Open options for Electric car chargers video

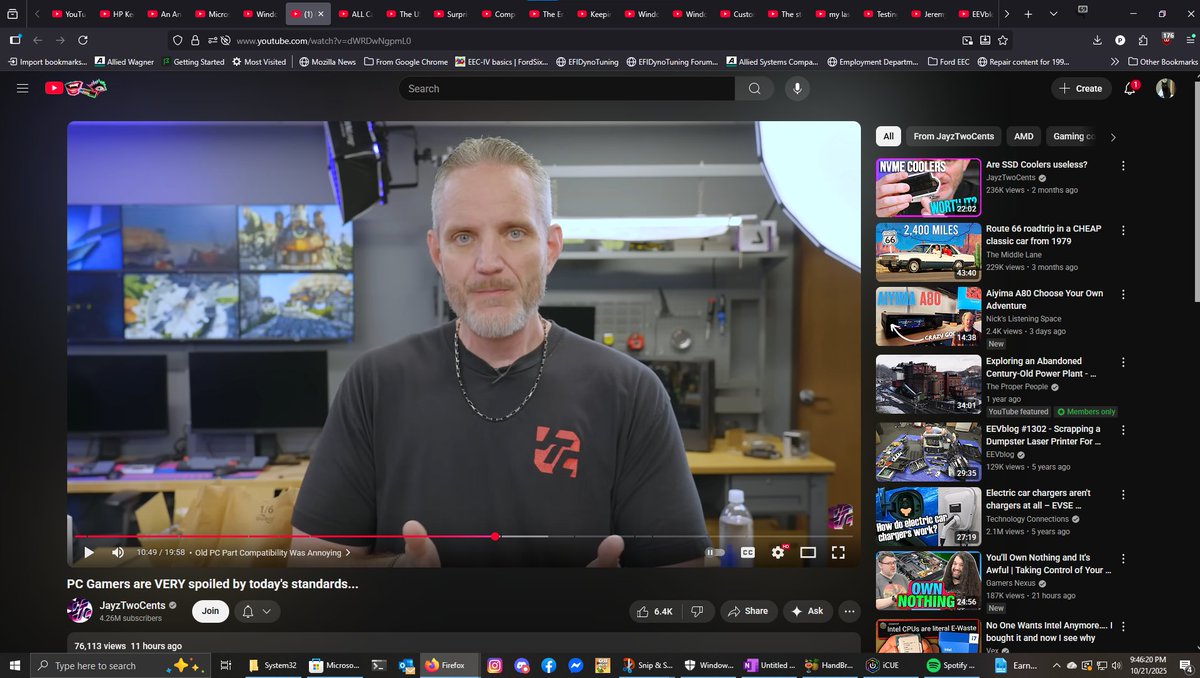(1123, 494)
